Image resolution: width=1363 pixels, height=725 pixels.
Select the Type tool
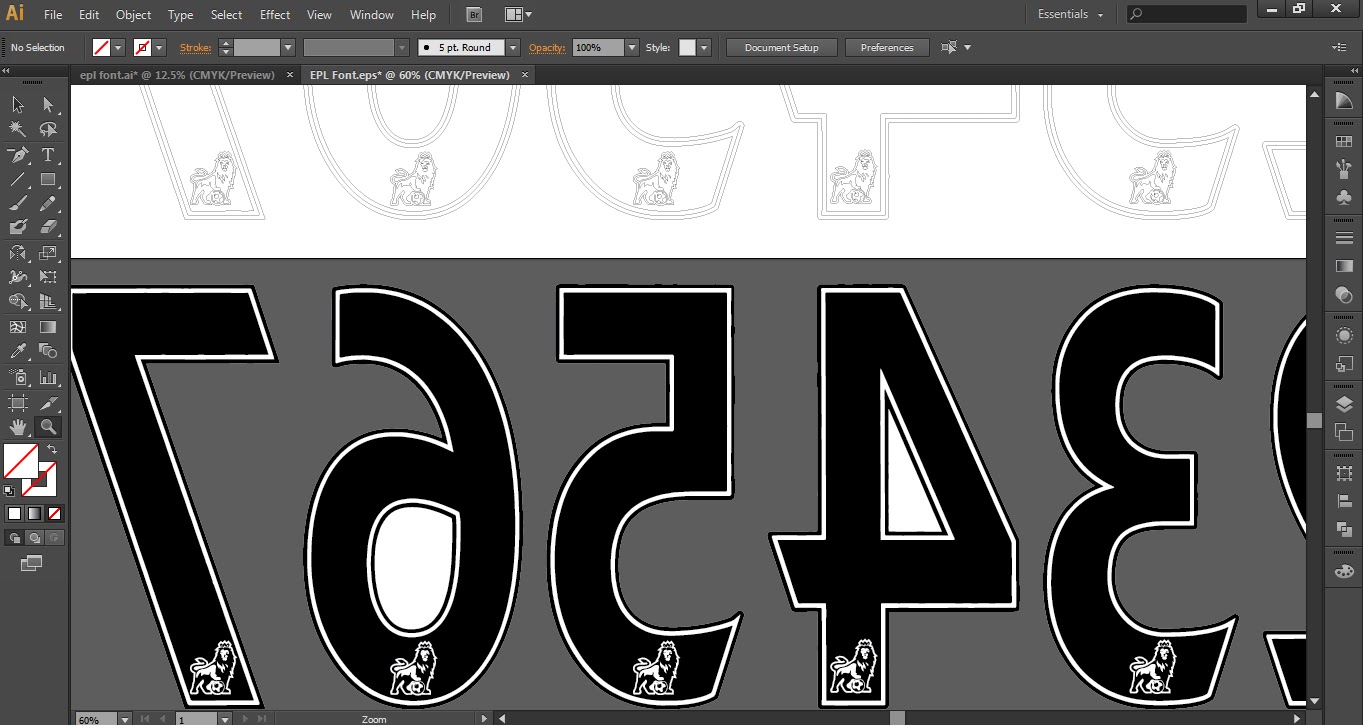pyautogui.click(x=47, y=155)
